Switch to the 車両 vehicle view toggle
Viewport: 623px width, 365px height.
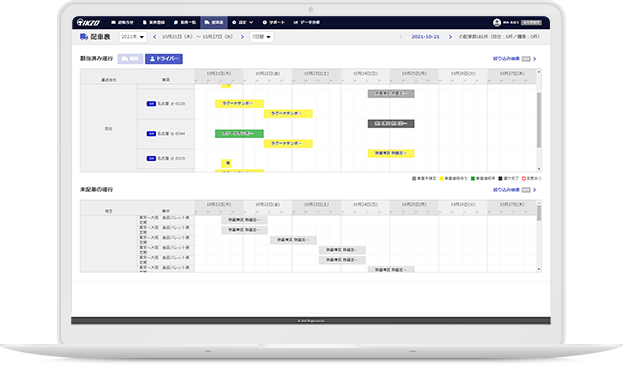pos(130,59)
